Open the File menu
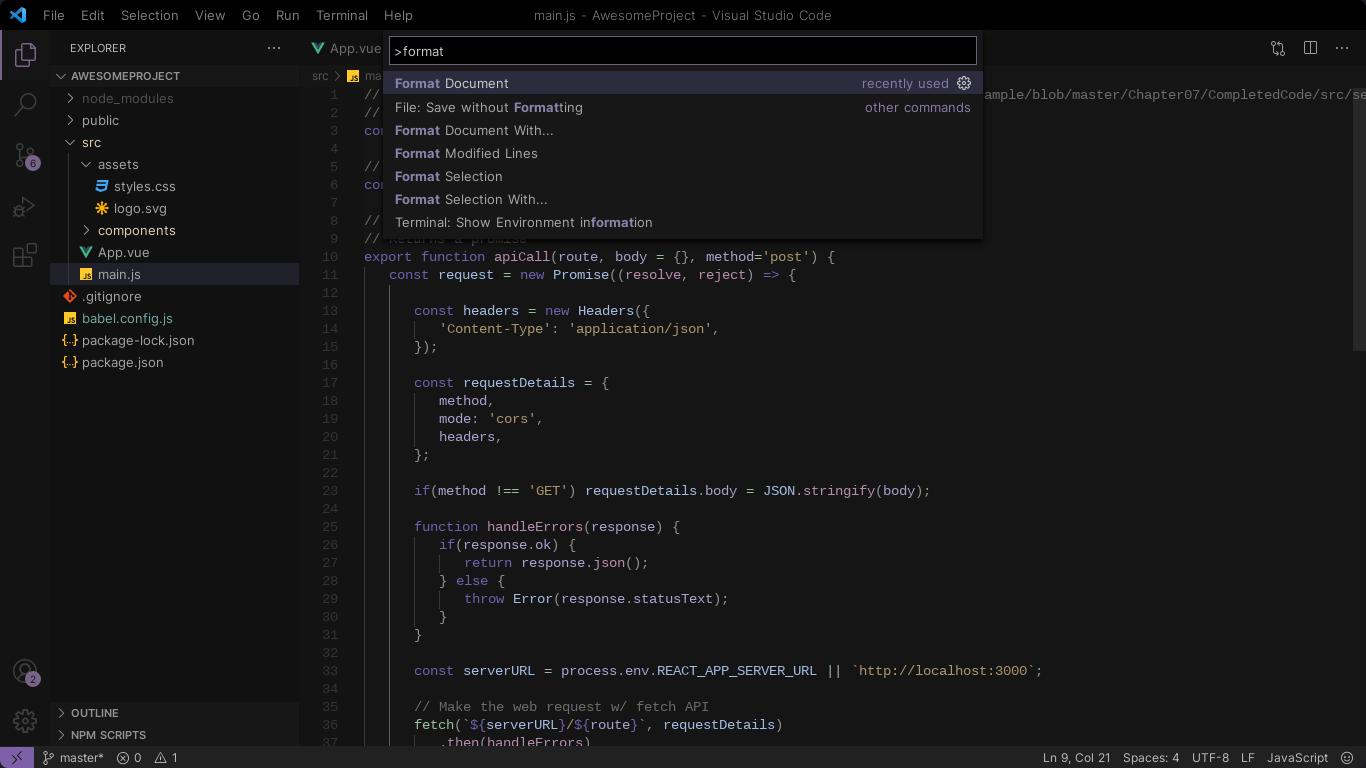The width and height of the screenshot is (1366, 768). (53, 15)
